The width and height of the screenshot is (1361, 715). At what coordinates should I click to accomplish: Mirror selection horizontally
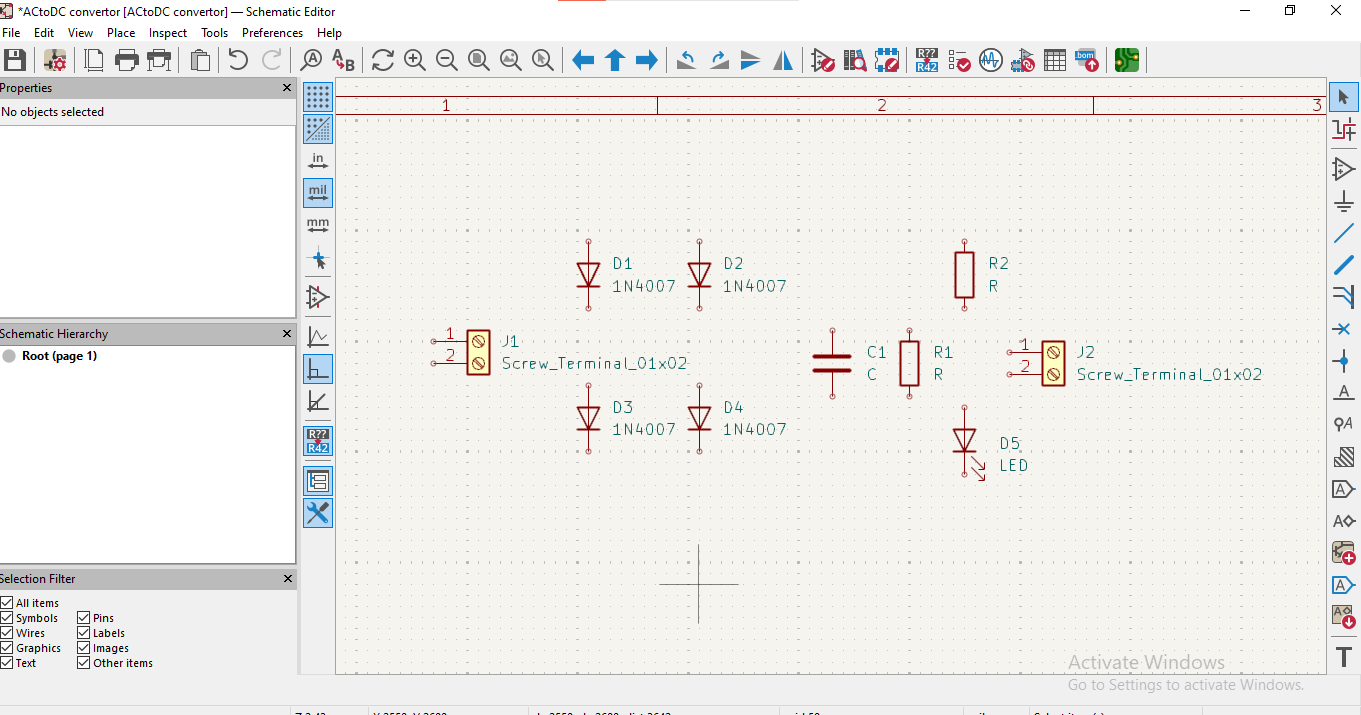(783, 60)
